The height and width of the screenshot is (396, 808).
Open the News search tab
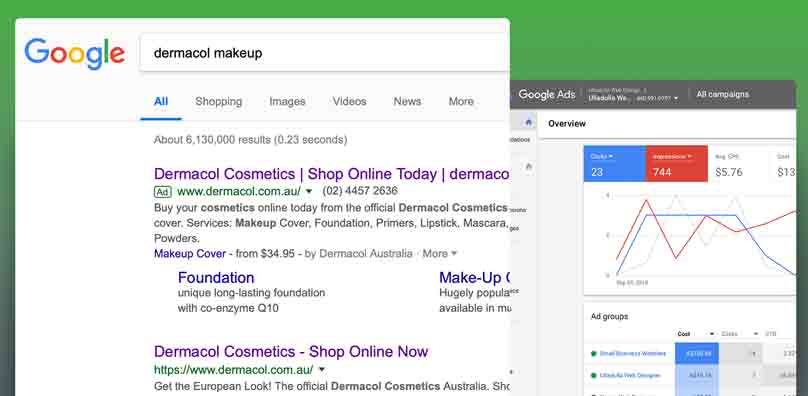(407, 102)
